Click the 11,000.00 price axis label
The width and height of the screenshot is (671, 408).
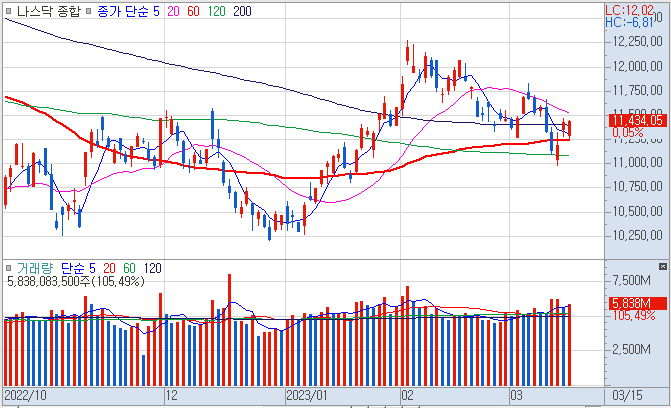pos(638,163)
